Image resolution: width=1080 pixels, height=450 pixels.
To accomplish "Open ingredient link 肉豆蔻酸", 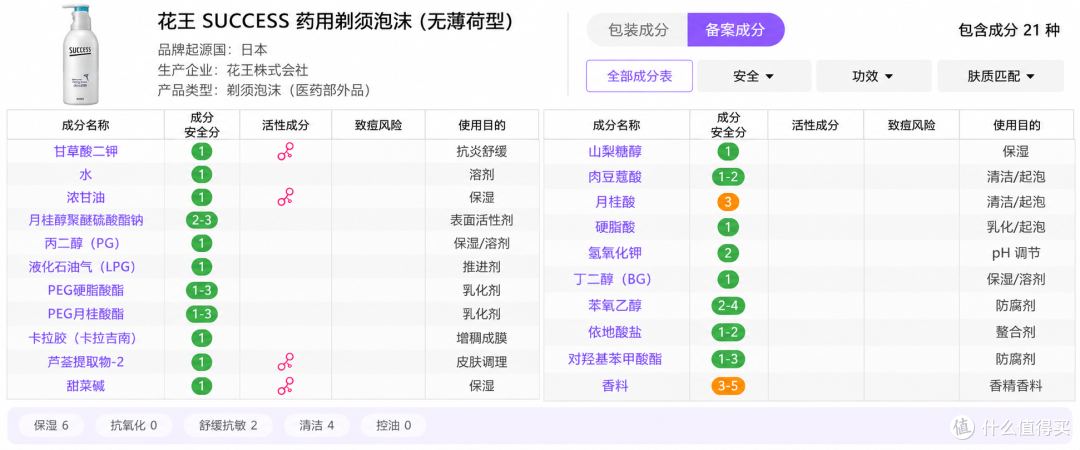I will (x=615, y=176).
